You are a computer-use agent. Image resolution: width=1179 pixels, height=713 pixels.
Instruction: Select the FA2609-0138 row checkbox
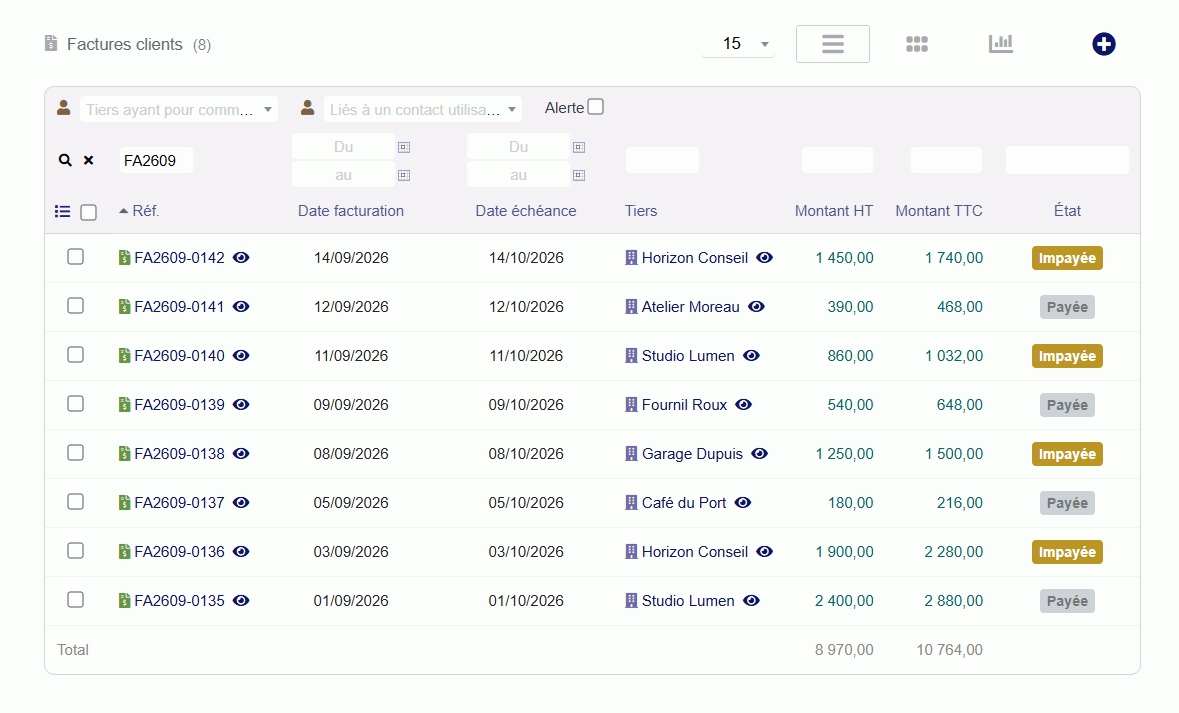coord(75,453)
